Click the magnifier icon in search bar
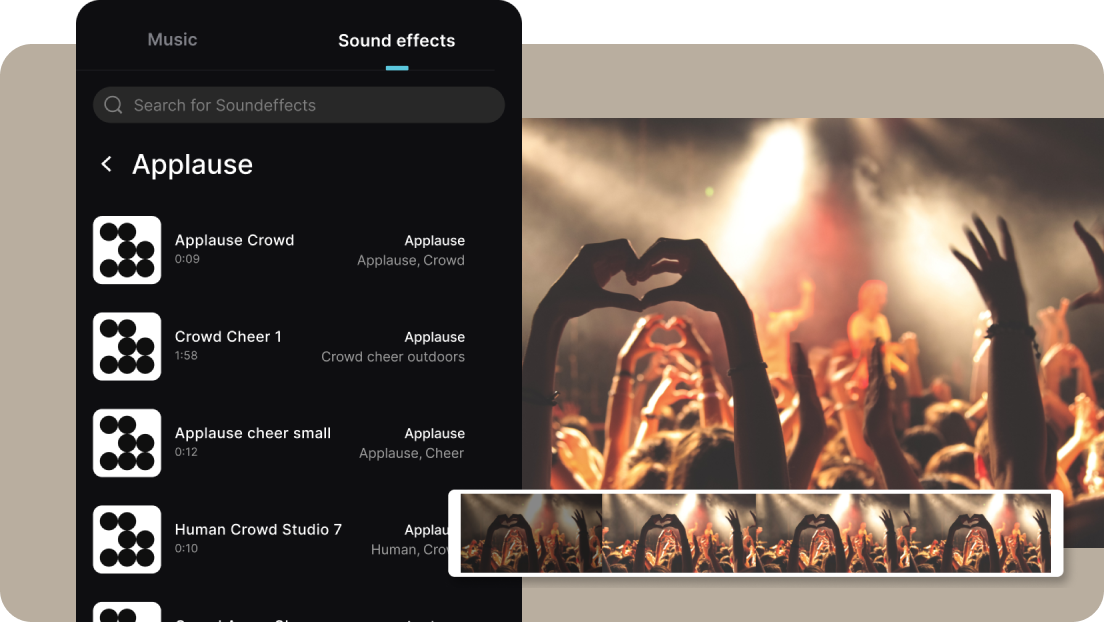1104x622 pixels. (x=113, y=105)
